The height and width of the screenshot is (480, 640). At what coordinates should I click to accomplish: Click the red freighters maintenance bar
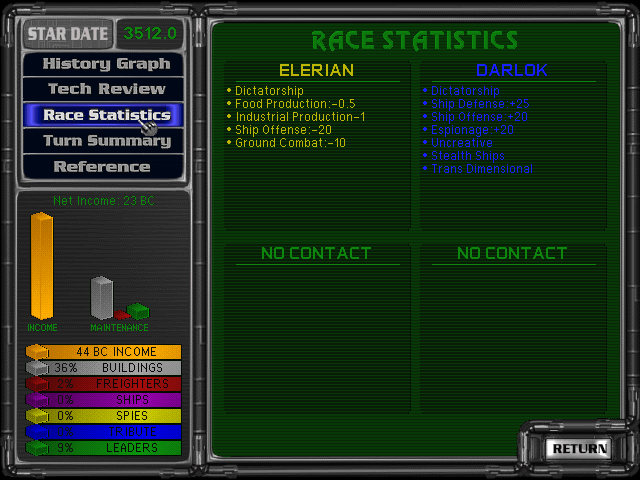point(122,315)
